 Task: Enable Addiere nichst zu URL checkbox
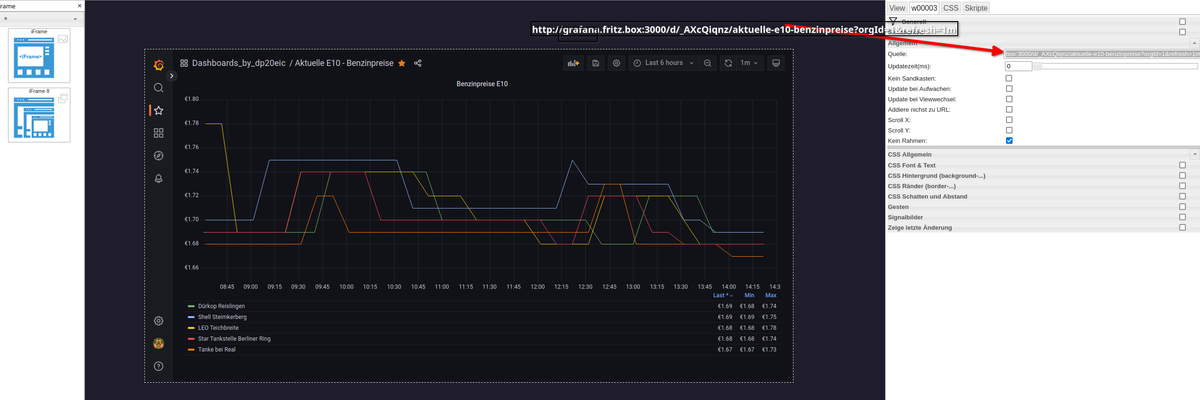pos(1009,110)
